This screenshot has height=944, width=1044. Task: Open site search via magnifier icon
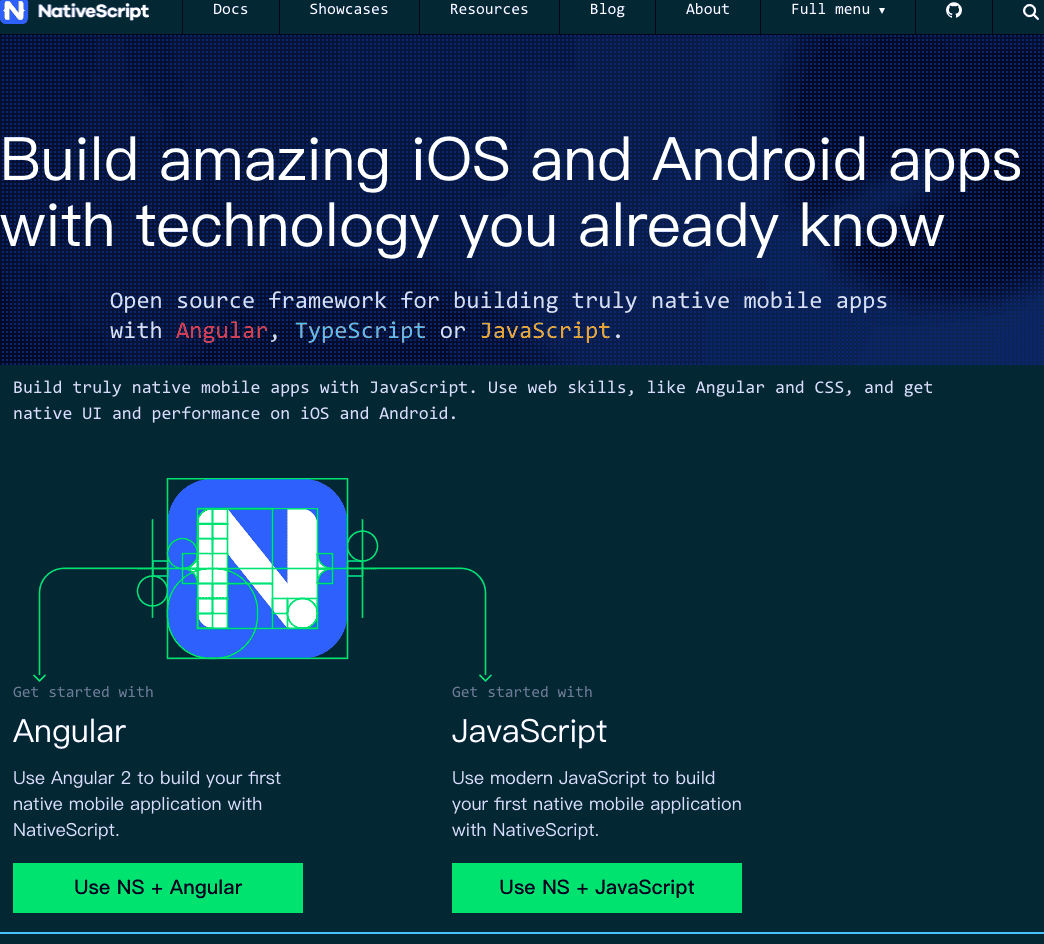click(x=1030, y=11)
